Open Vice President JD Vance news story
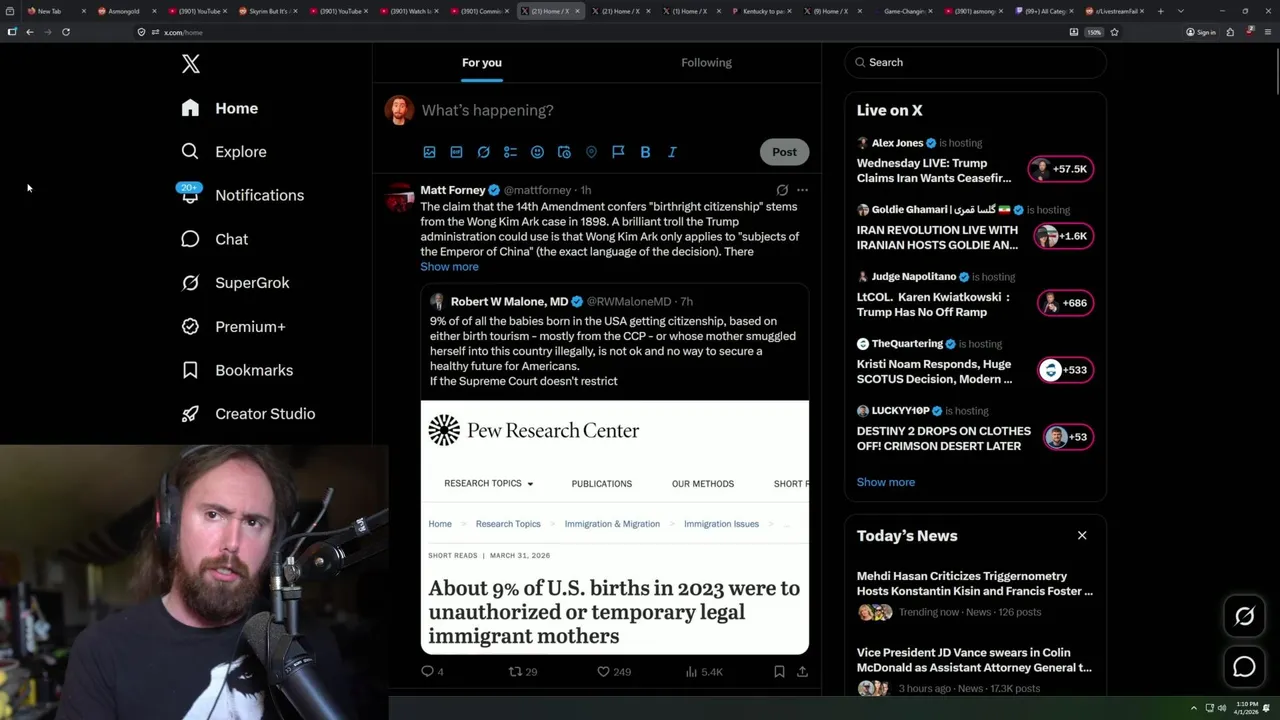This screenshot has width=1280, height=720. click(x=975, y=660)
